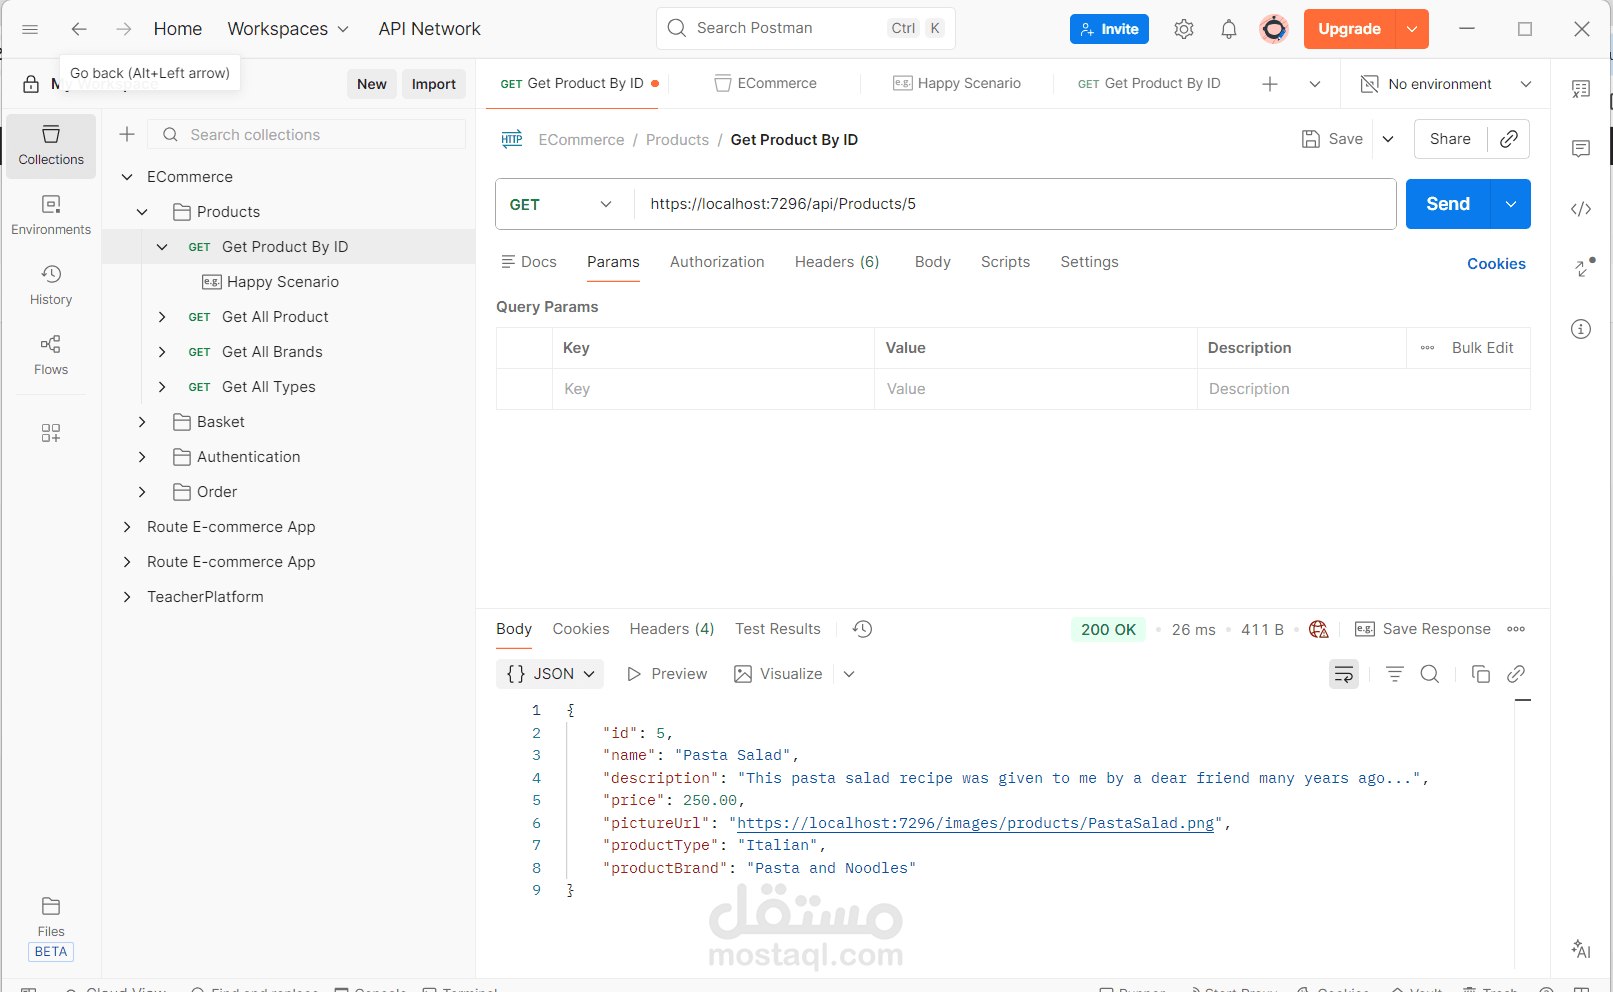Image resolution: width=1613 pixels, height=992 pixels.
Task: Open the code snippet panel icon
Action: tap(1581, 209)
